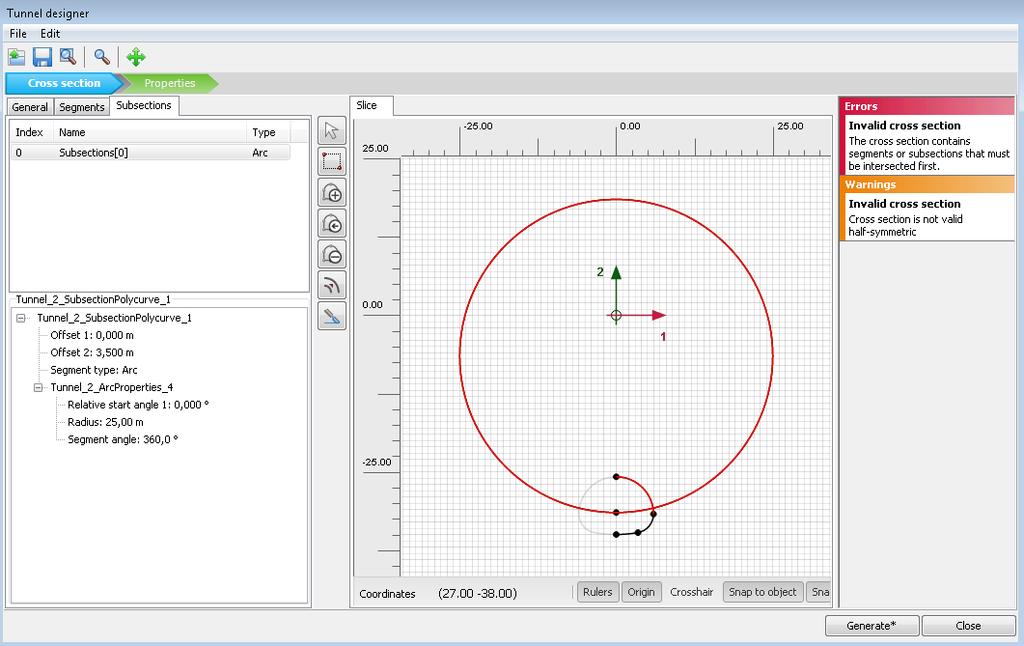Click the Generate* button
1024x646 pixels.
(x=872, y=626)
